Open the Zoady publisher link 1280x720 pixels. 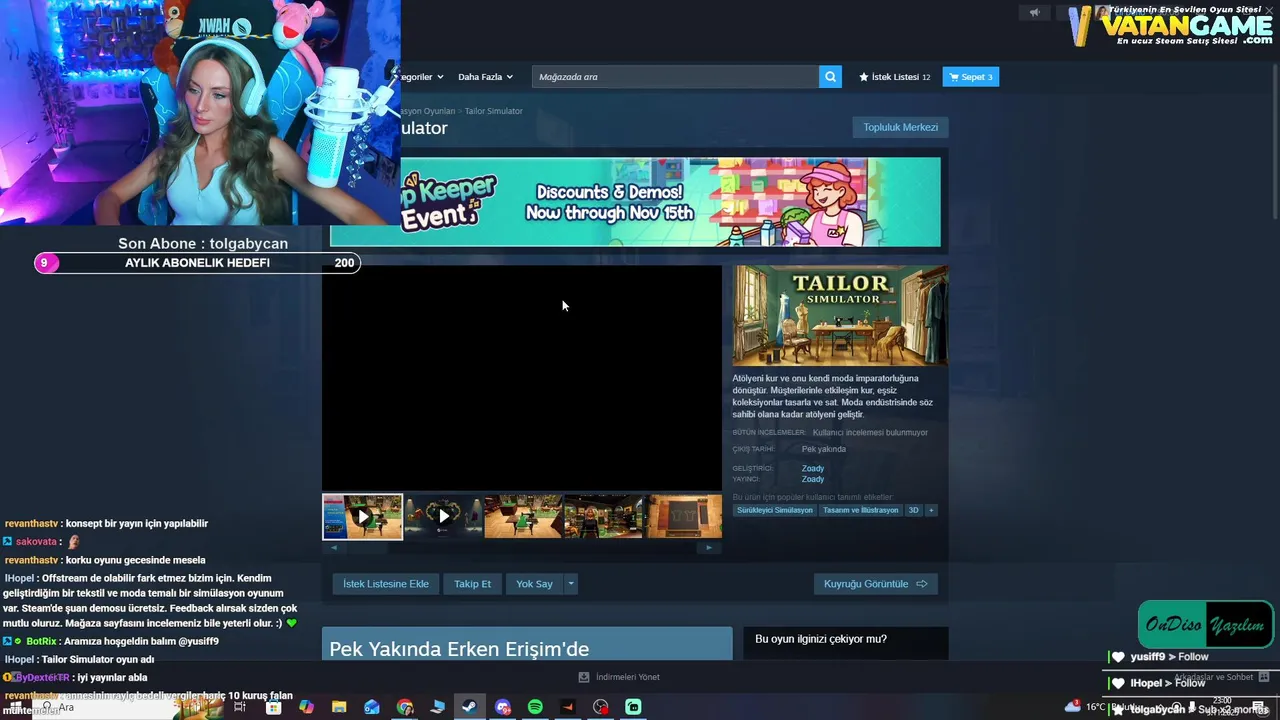pos(813,479)
